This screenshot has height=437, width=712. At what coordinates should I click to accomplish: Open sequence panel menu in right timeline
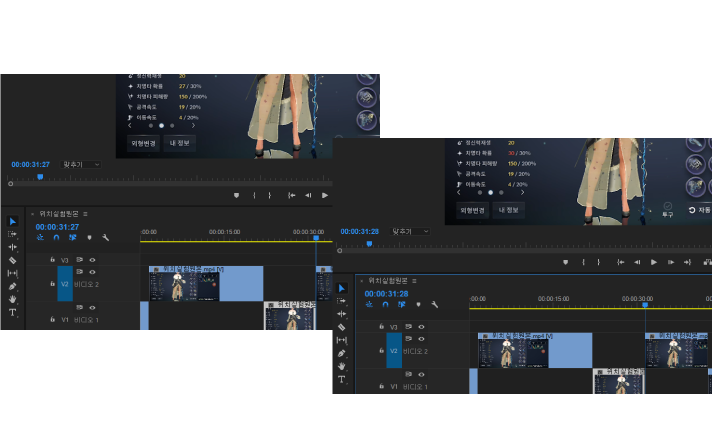tap(414, 280)
